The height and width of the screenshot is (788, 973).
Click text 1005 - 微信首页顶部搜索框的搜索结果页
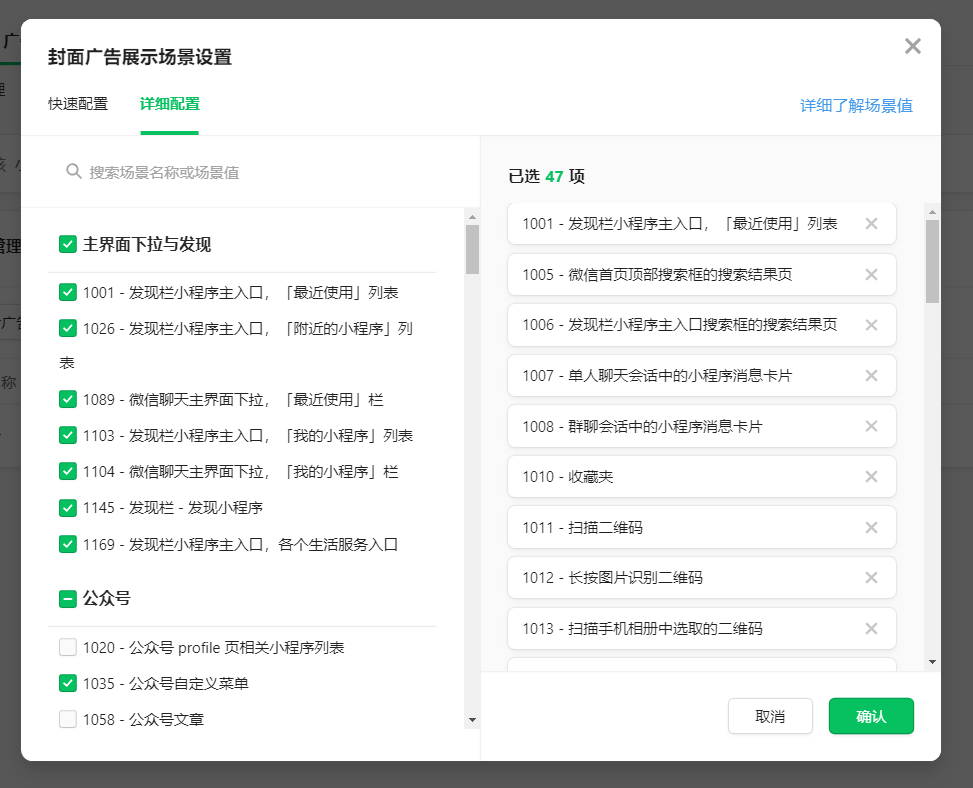657,274
